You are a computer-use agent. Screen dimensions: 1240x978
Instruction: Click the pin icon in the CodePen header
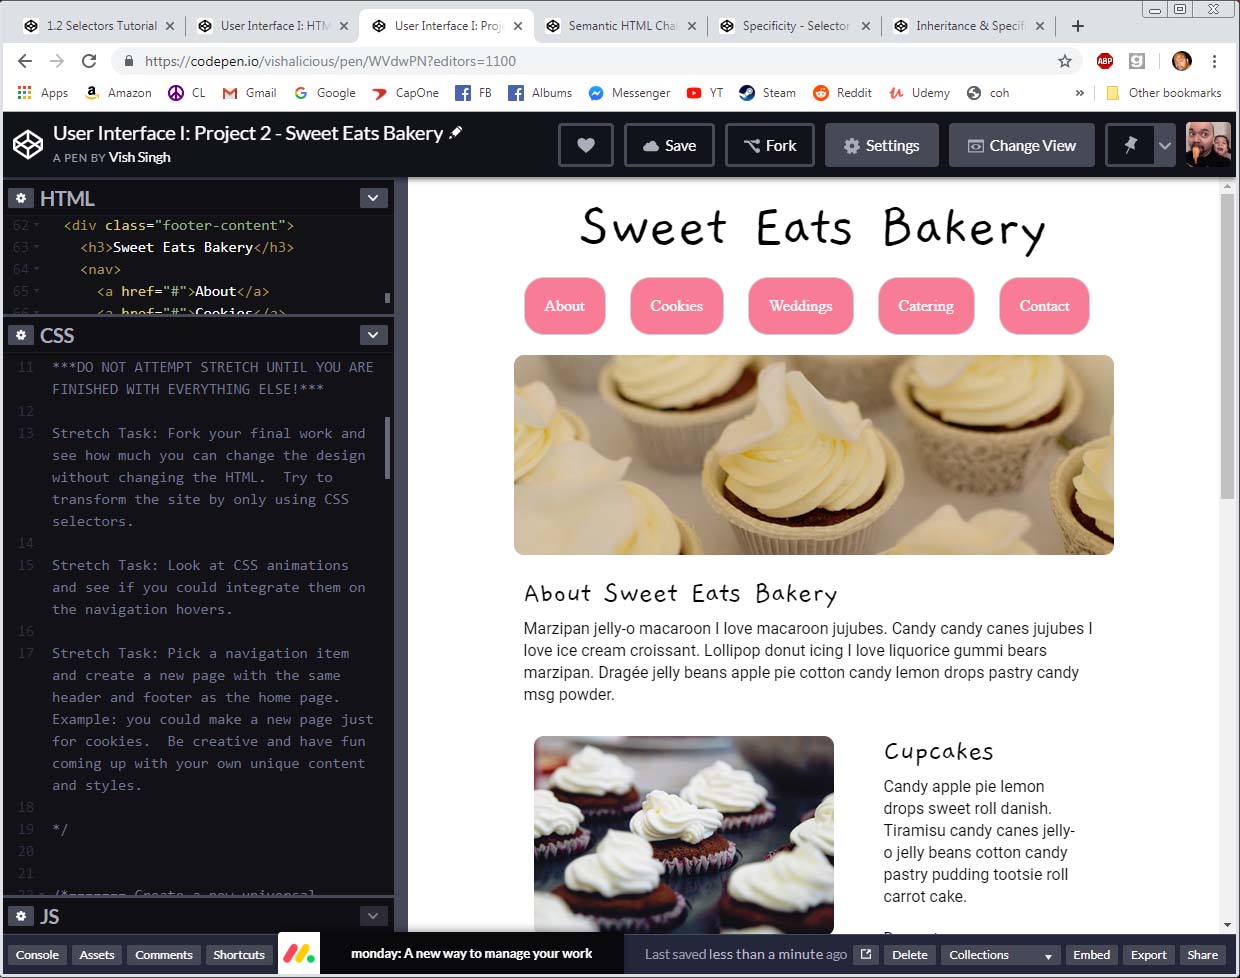point(1130,146)
